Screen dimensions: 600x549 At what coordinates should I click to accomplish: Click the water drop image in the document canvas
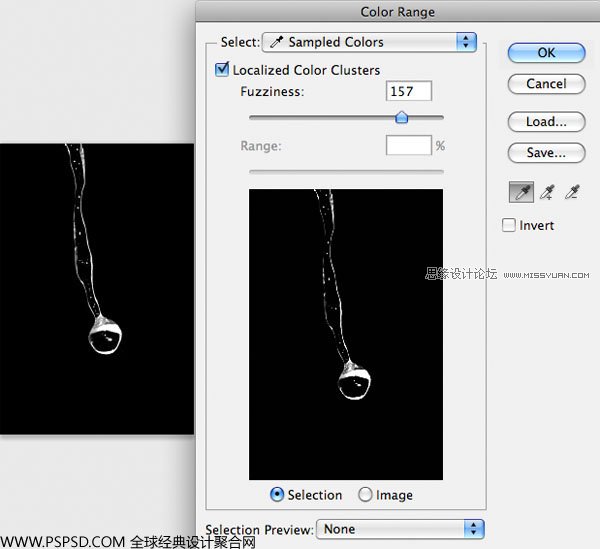pyautogui.click(x=97, y=289)
